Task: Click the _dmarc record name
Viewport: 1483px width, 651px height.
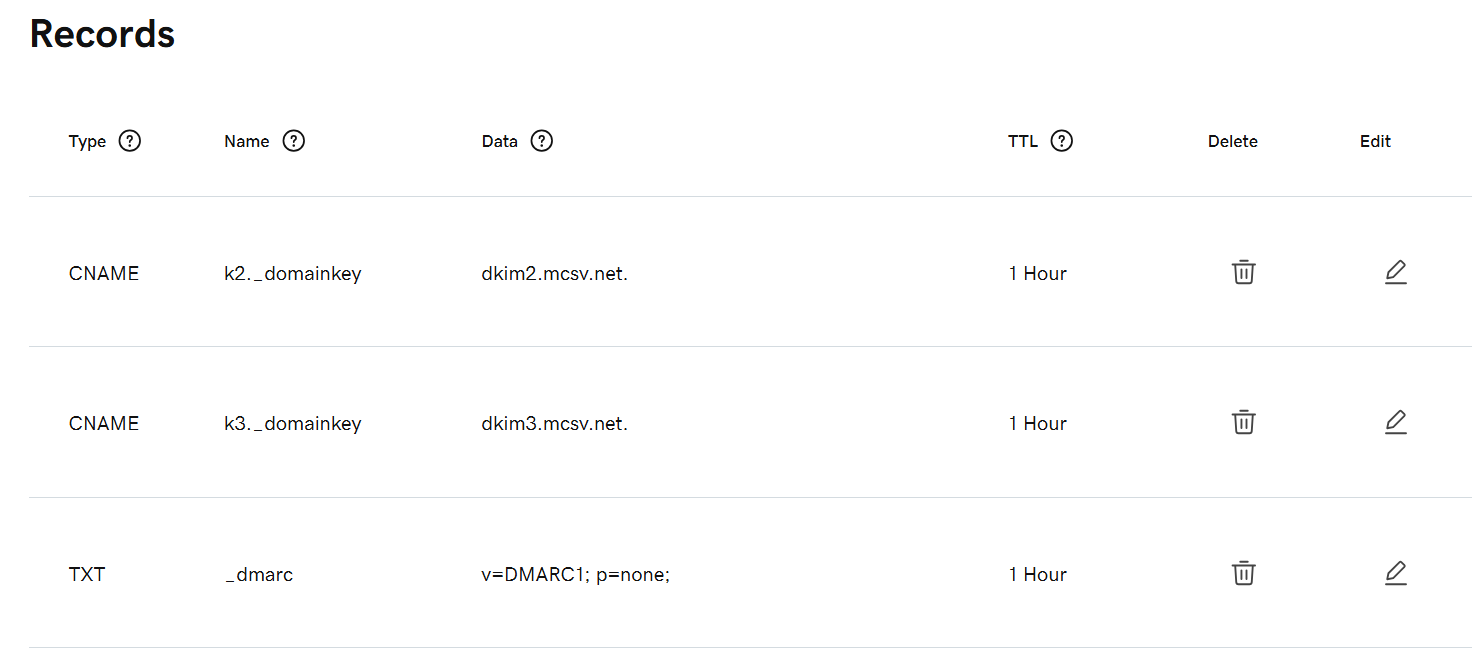Action: [259, 575]
